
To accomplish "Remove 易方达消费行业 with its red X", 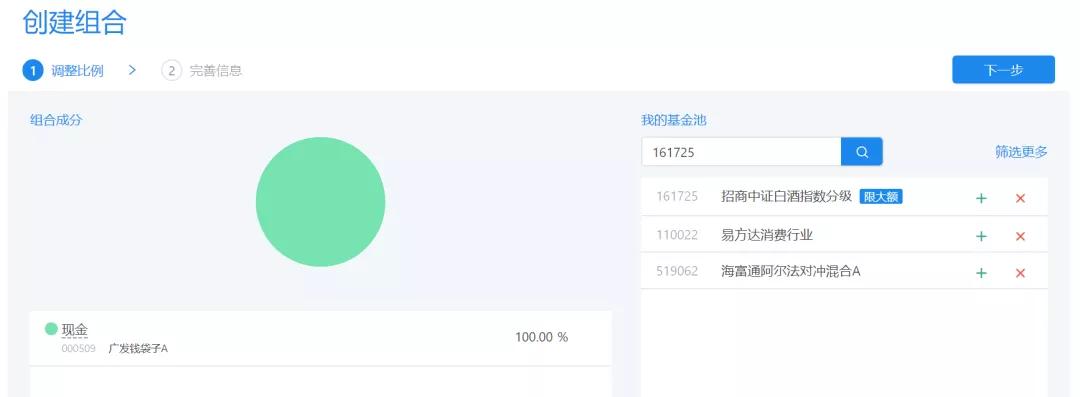I will 1021,236.
